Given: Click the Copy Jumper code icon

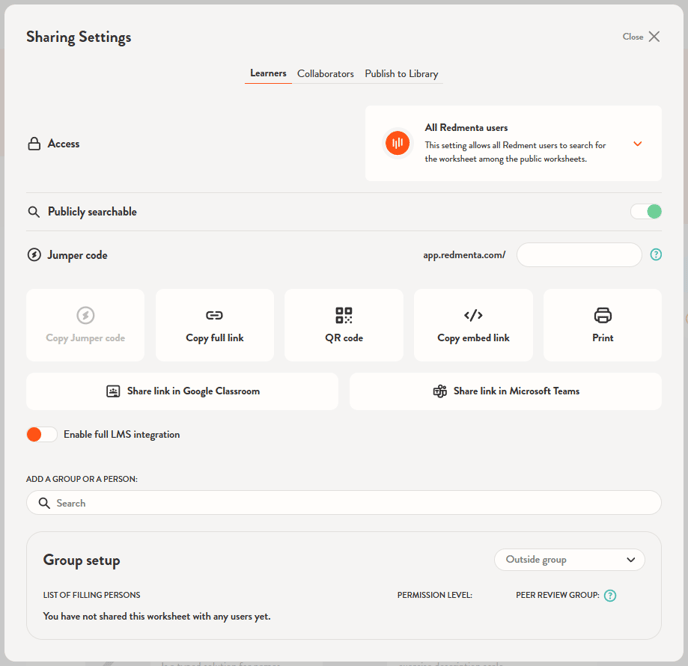Looking at the screenshot, I should click(x=85, y=316).
